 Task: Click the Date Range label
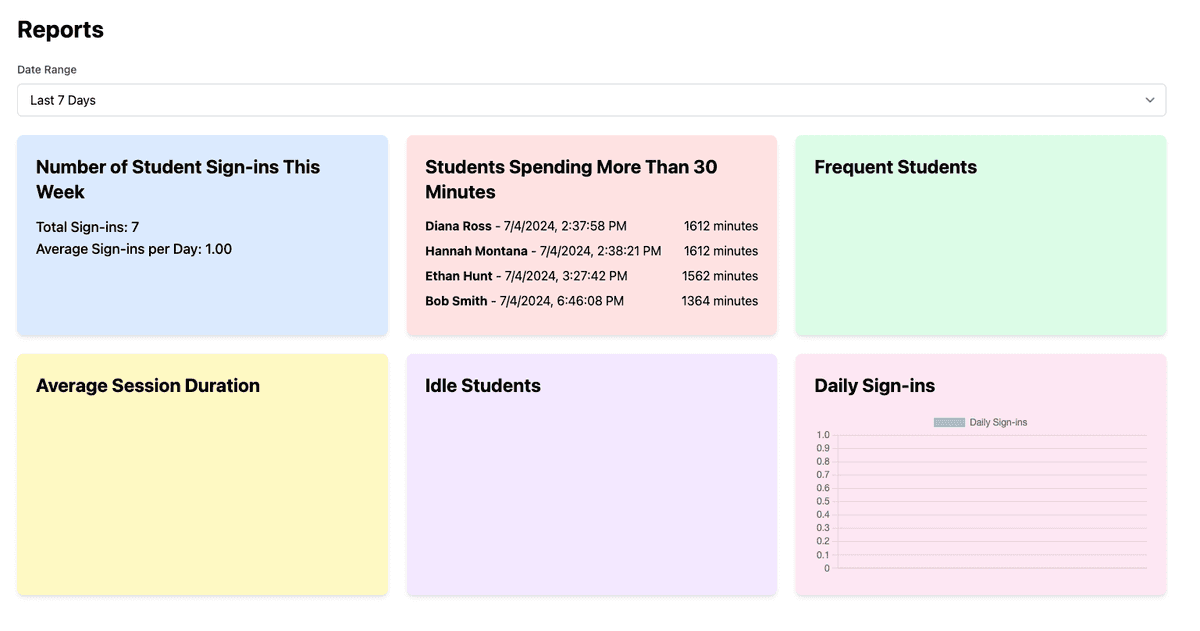pos(47,70)
